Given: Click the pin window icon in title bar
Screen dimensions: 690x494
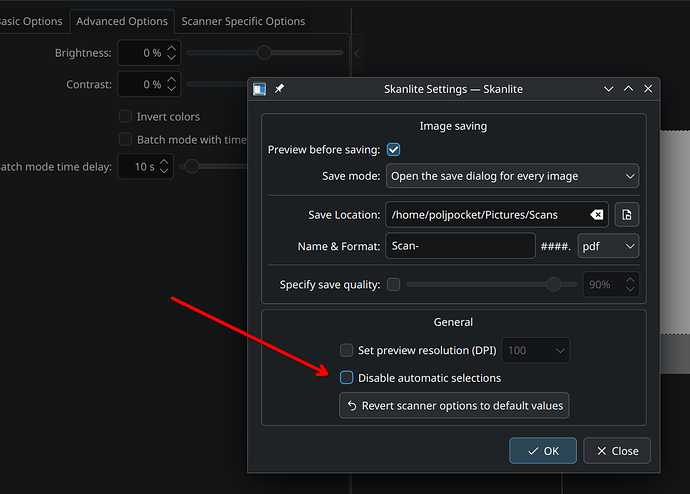Looking at the screenshot, I should [279, 89].
